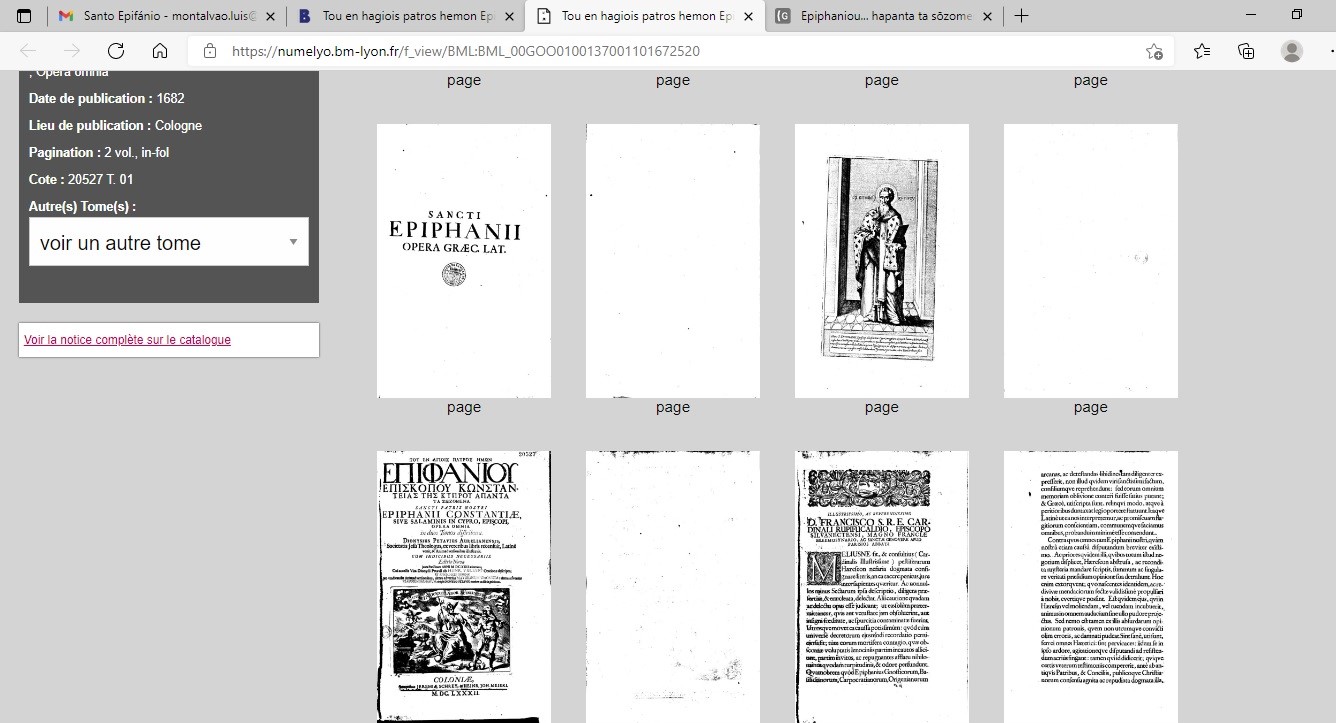Open a new browser tab
1336x723 pixels.
1021,16
